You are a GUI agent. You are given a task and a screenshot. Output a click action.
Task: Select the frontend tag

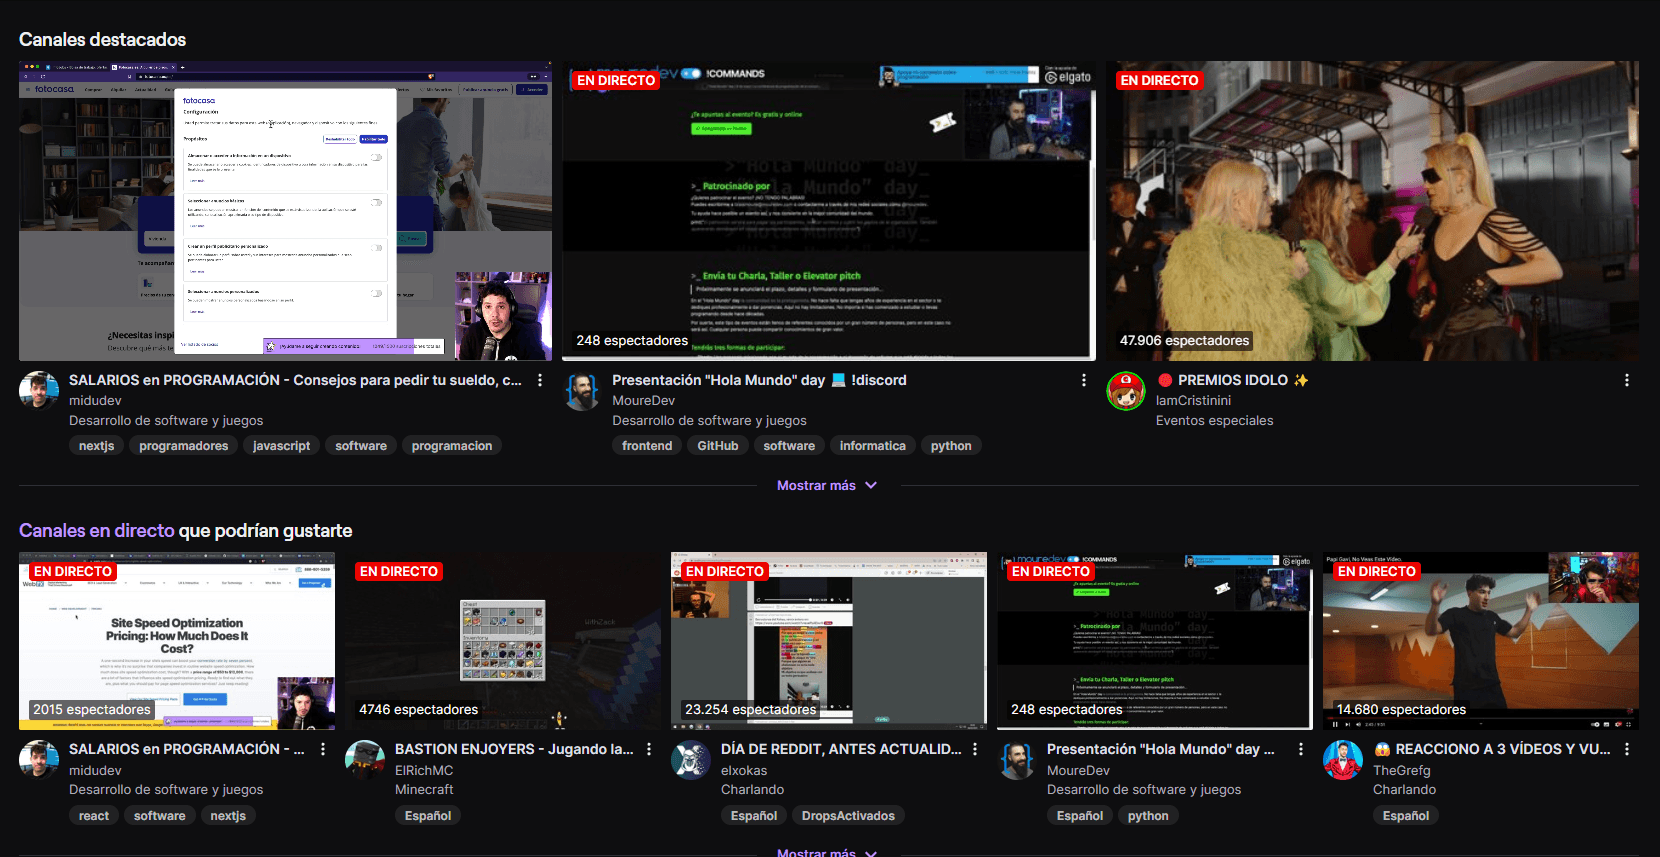point(647,446)
